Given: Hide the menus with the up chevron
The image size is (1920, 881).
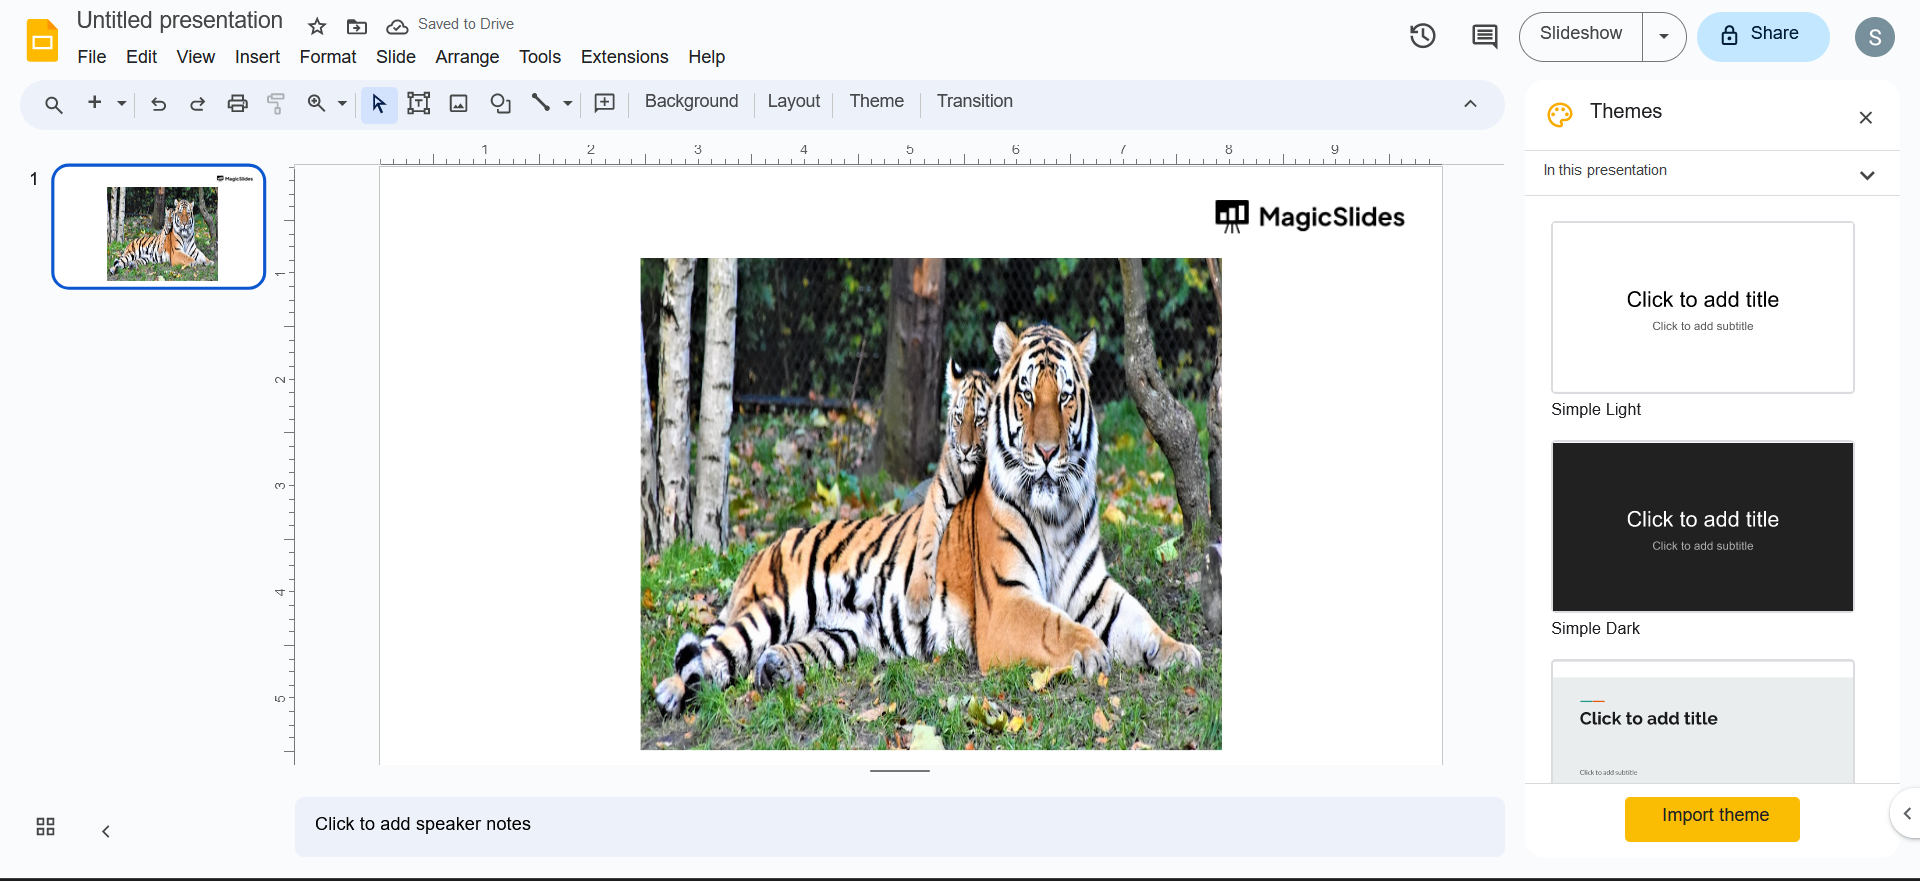Looking at the screenshot, I should pyautogui.click(x=1470, y=103).
